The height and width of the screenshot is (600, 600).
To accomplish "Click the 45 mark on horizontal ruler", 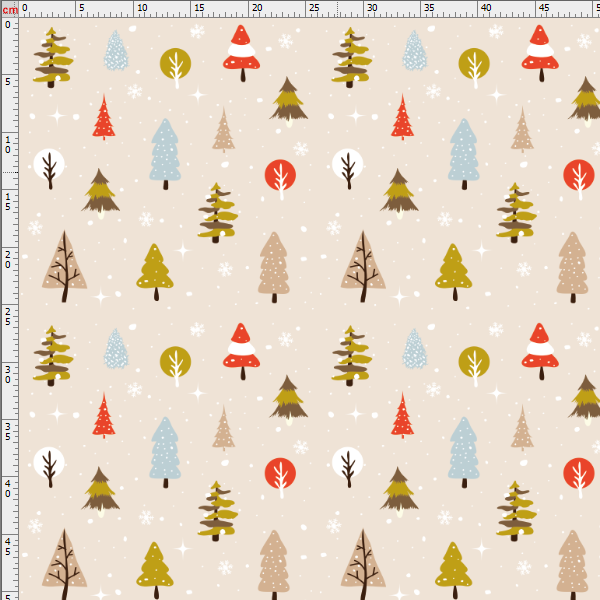I will (544, 8).
